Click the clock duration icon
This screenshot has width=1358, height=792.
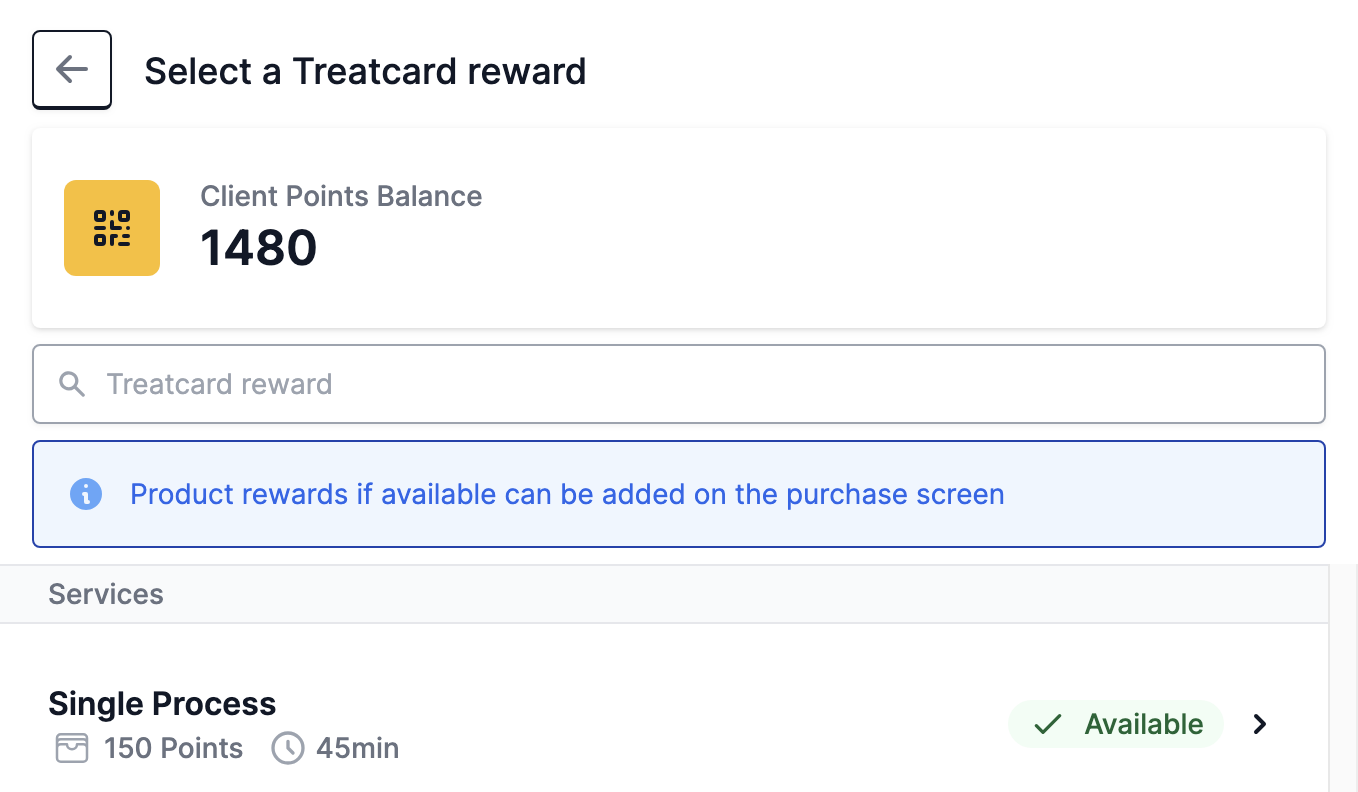point(288,748)
